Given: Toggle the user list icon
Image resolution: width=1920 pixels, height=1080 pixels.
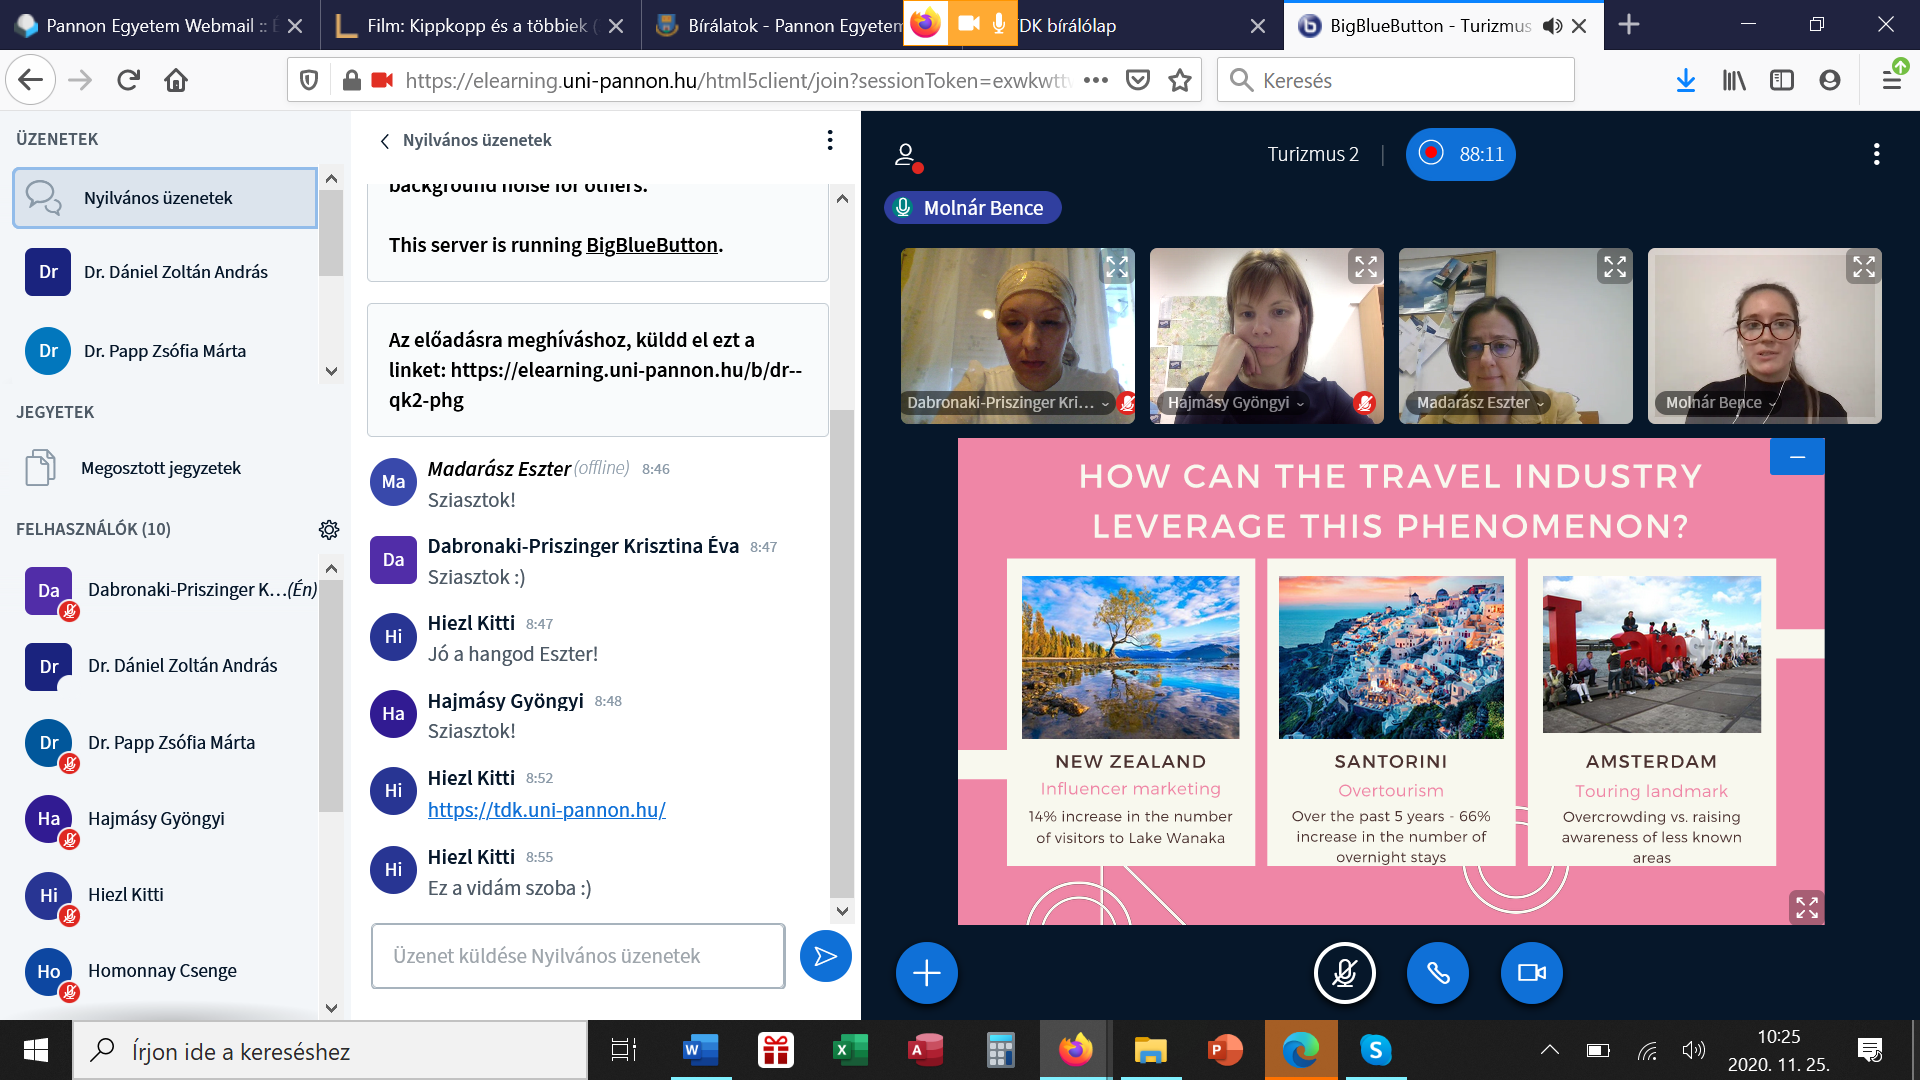Looking at the screenshot, I should click(x=906, y=155).
